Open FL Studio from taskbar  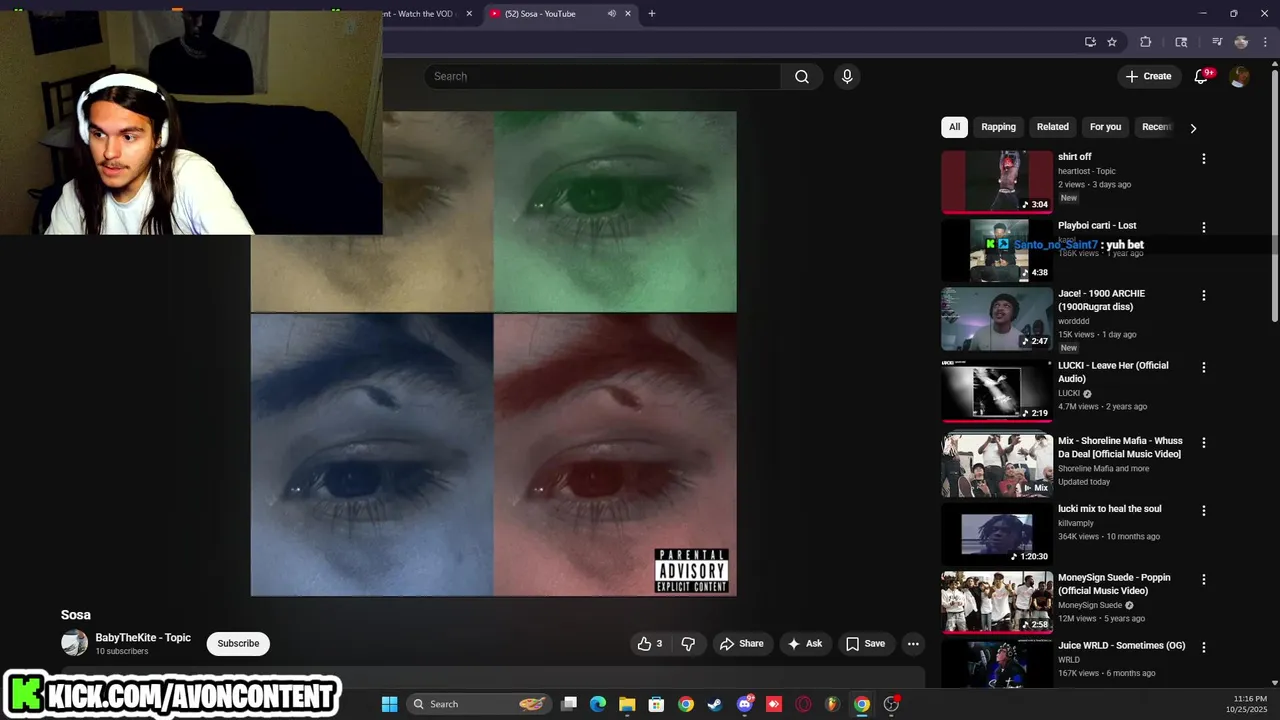[832, 704]
